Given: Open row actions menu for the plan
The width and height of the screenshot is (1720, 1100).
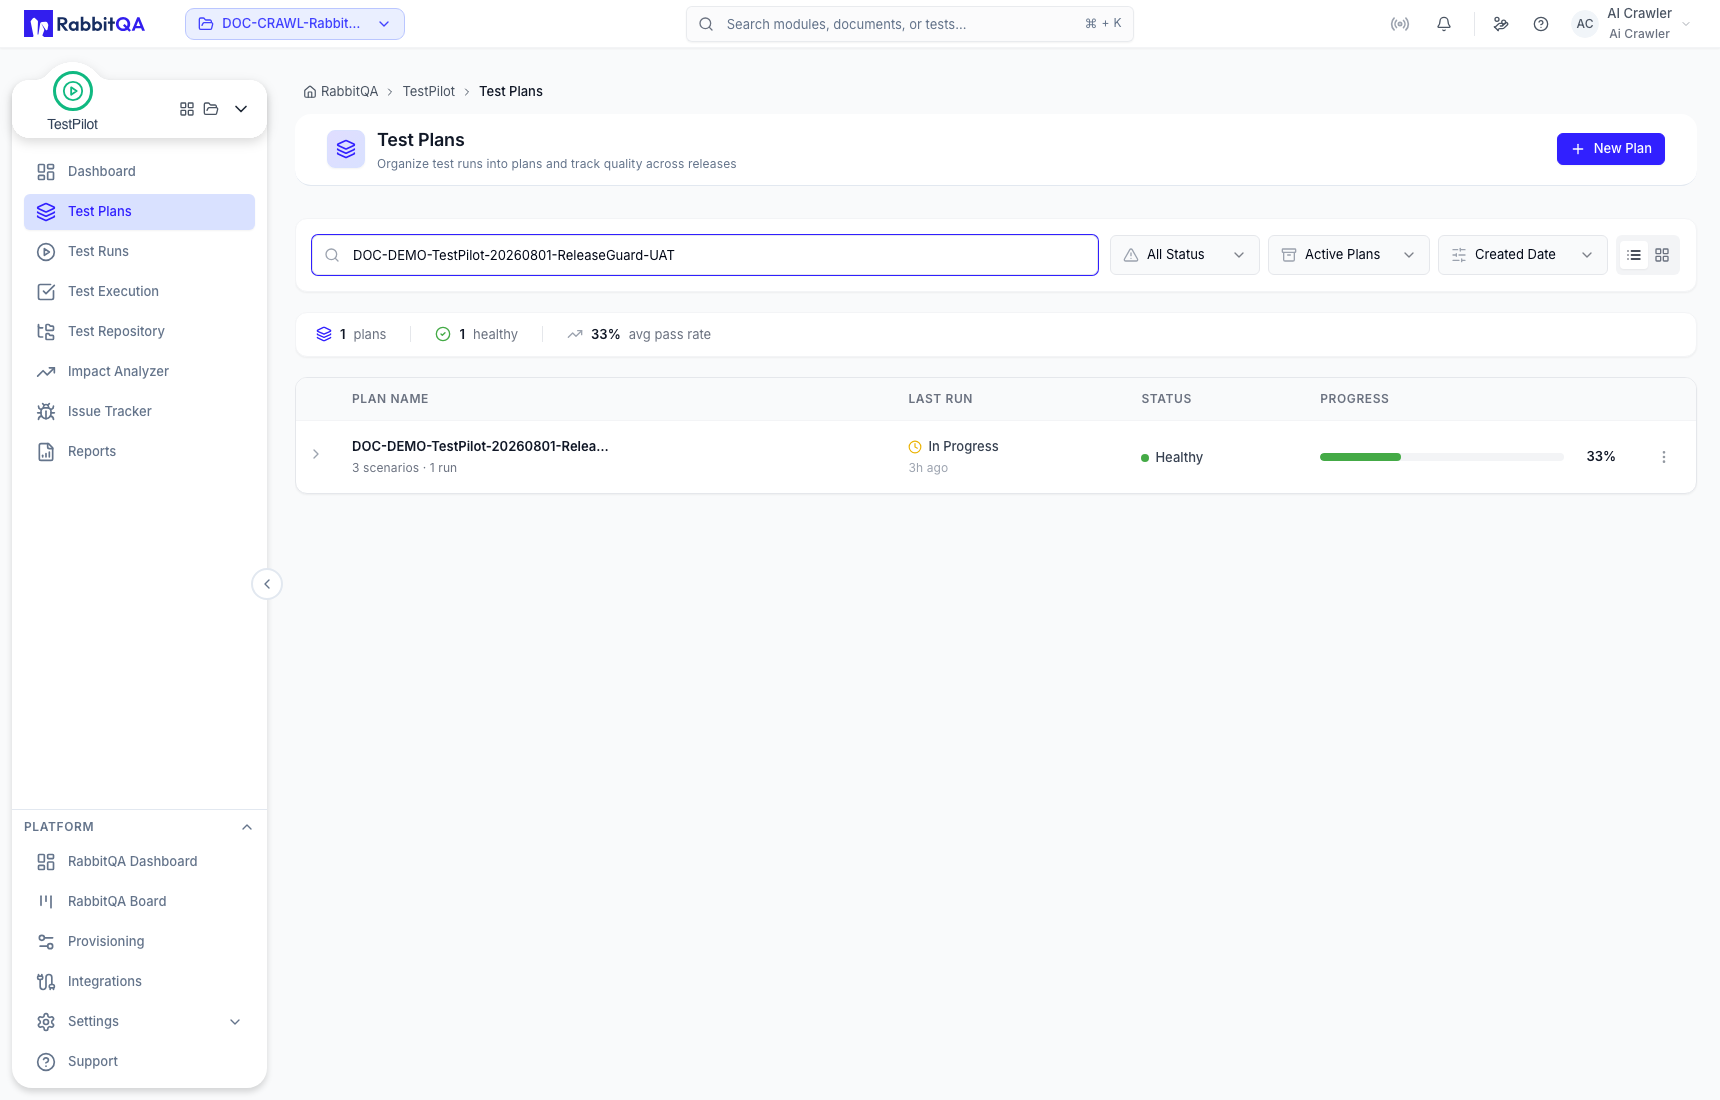Looking at the screenshot, I should coord(1664,457).
